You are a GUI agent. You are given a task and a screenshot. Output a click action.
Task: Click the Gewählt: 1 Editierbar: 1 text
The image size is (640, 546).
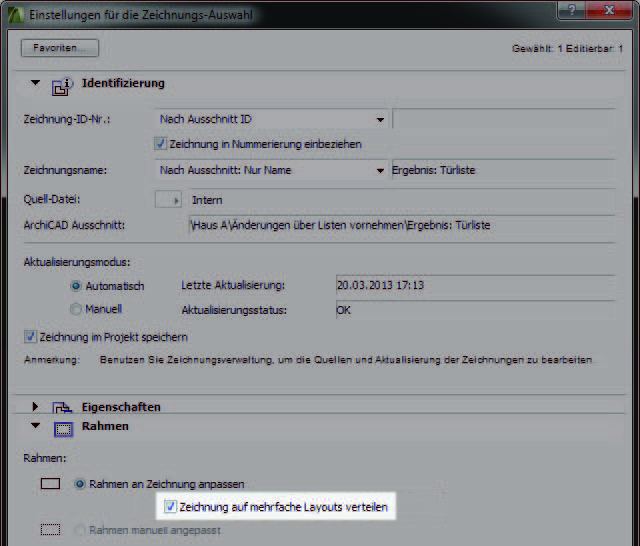pos(567,49)
